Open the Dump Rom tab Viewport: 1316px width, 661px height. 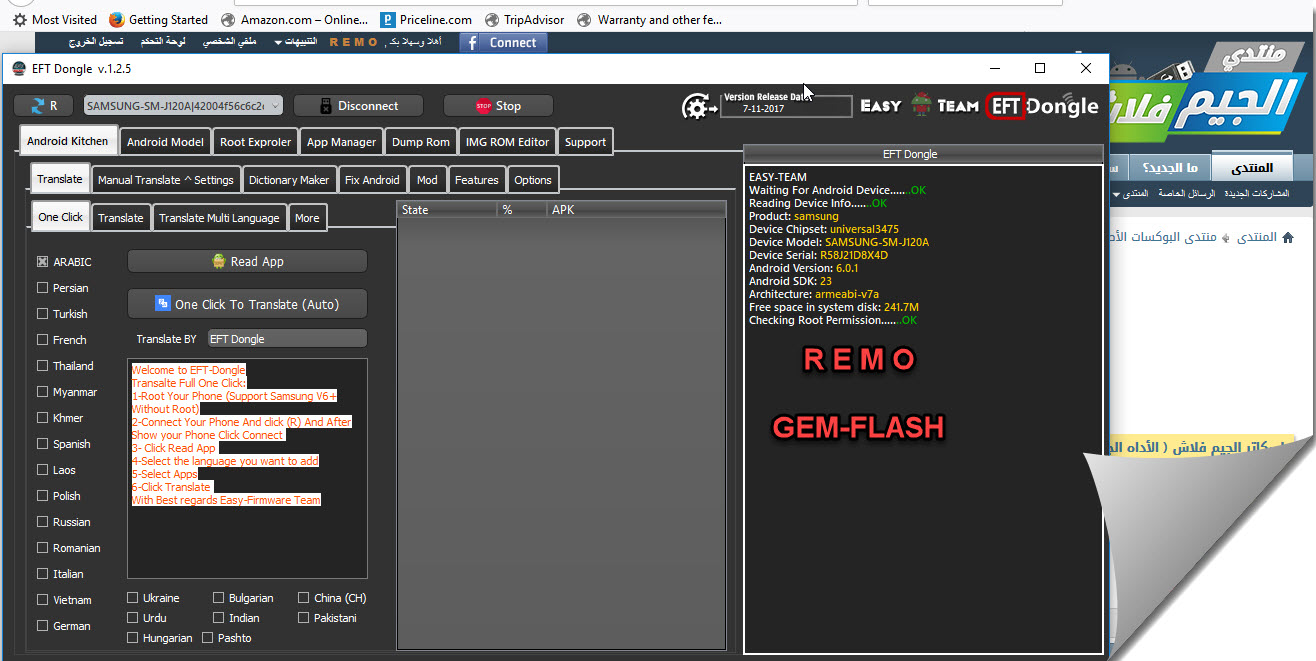tap(421, 142)
